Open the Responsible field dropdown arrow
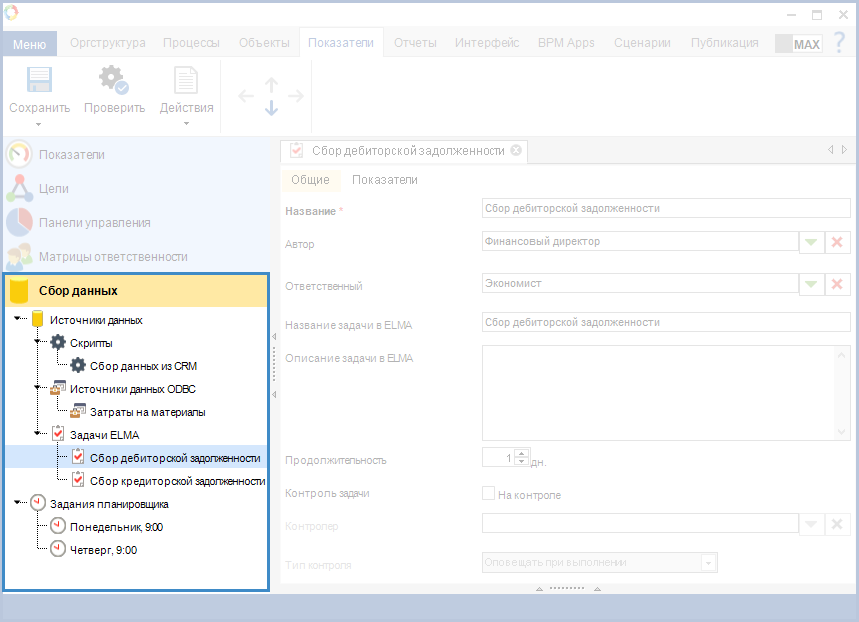This screenshot has height=622, width=859. click(x=811, y=284)
